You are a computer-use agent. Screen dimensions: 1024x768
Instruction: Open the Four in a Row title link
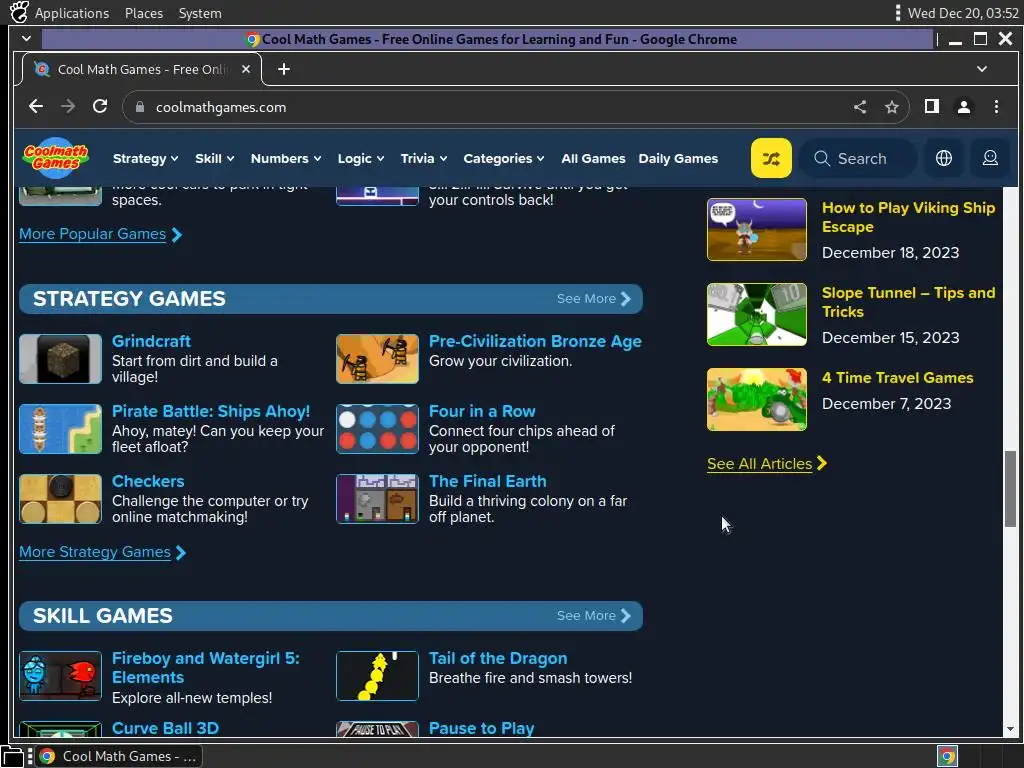482,411
